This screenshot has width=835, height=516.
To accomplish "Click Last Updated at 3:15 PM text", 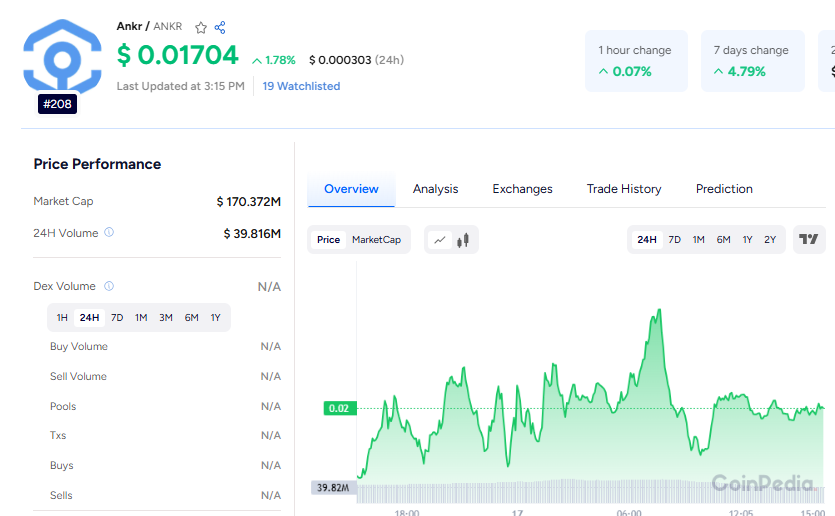I will [181, 86].
